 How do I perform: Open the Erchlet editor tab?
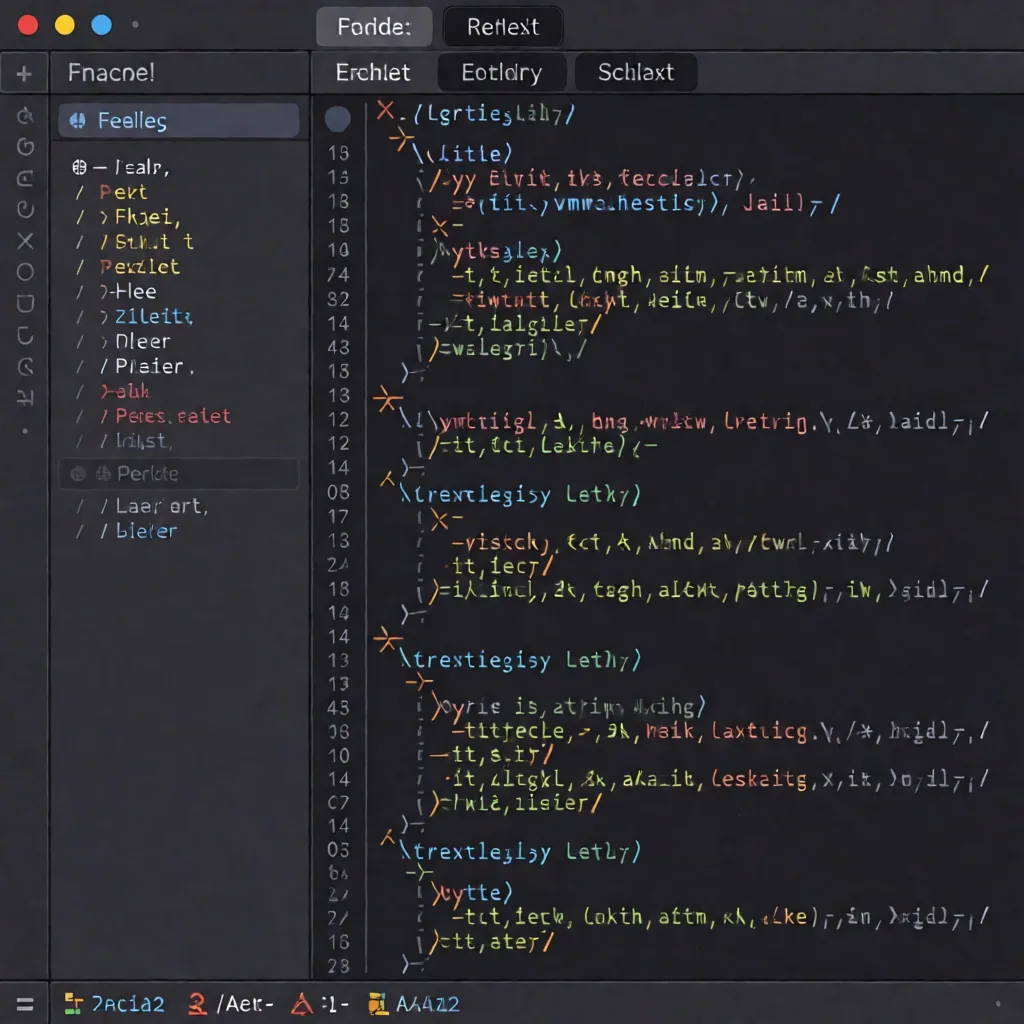(373, 72)
